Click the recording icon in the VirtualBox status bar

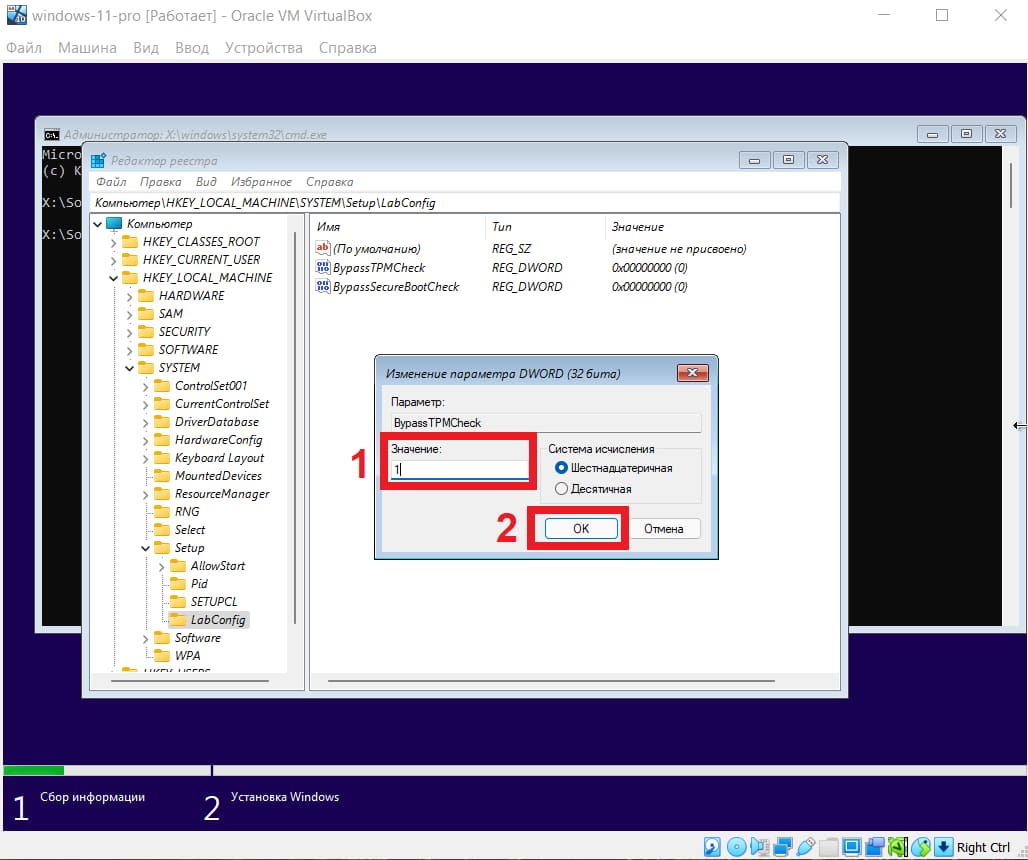tap(875, 847)
